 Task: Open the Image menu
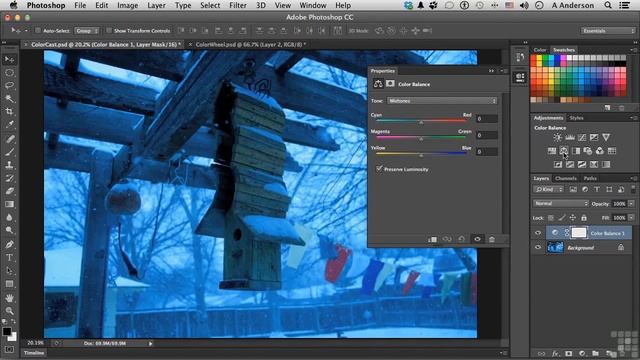(127, 5)
